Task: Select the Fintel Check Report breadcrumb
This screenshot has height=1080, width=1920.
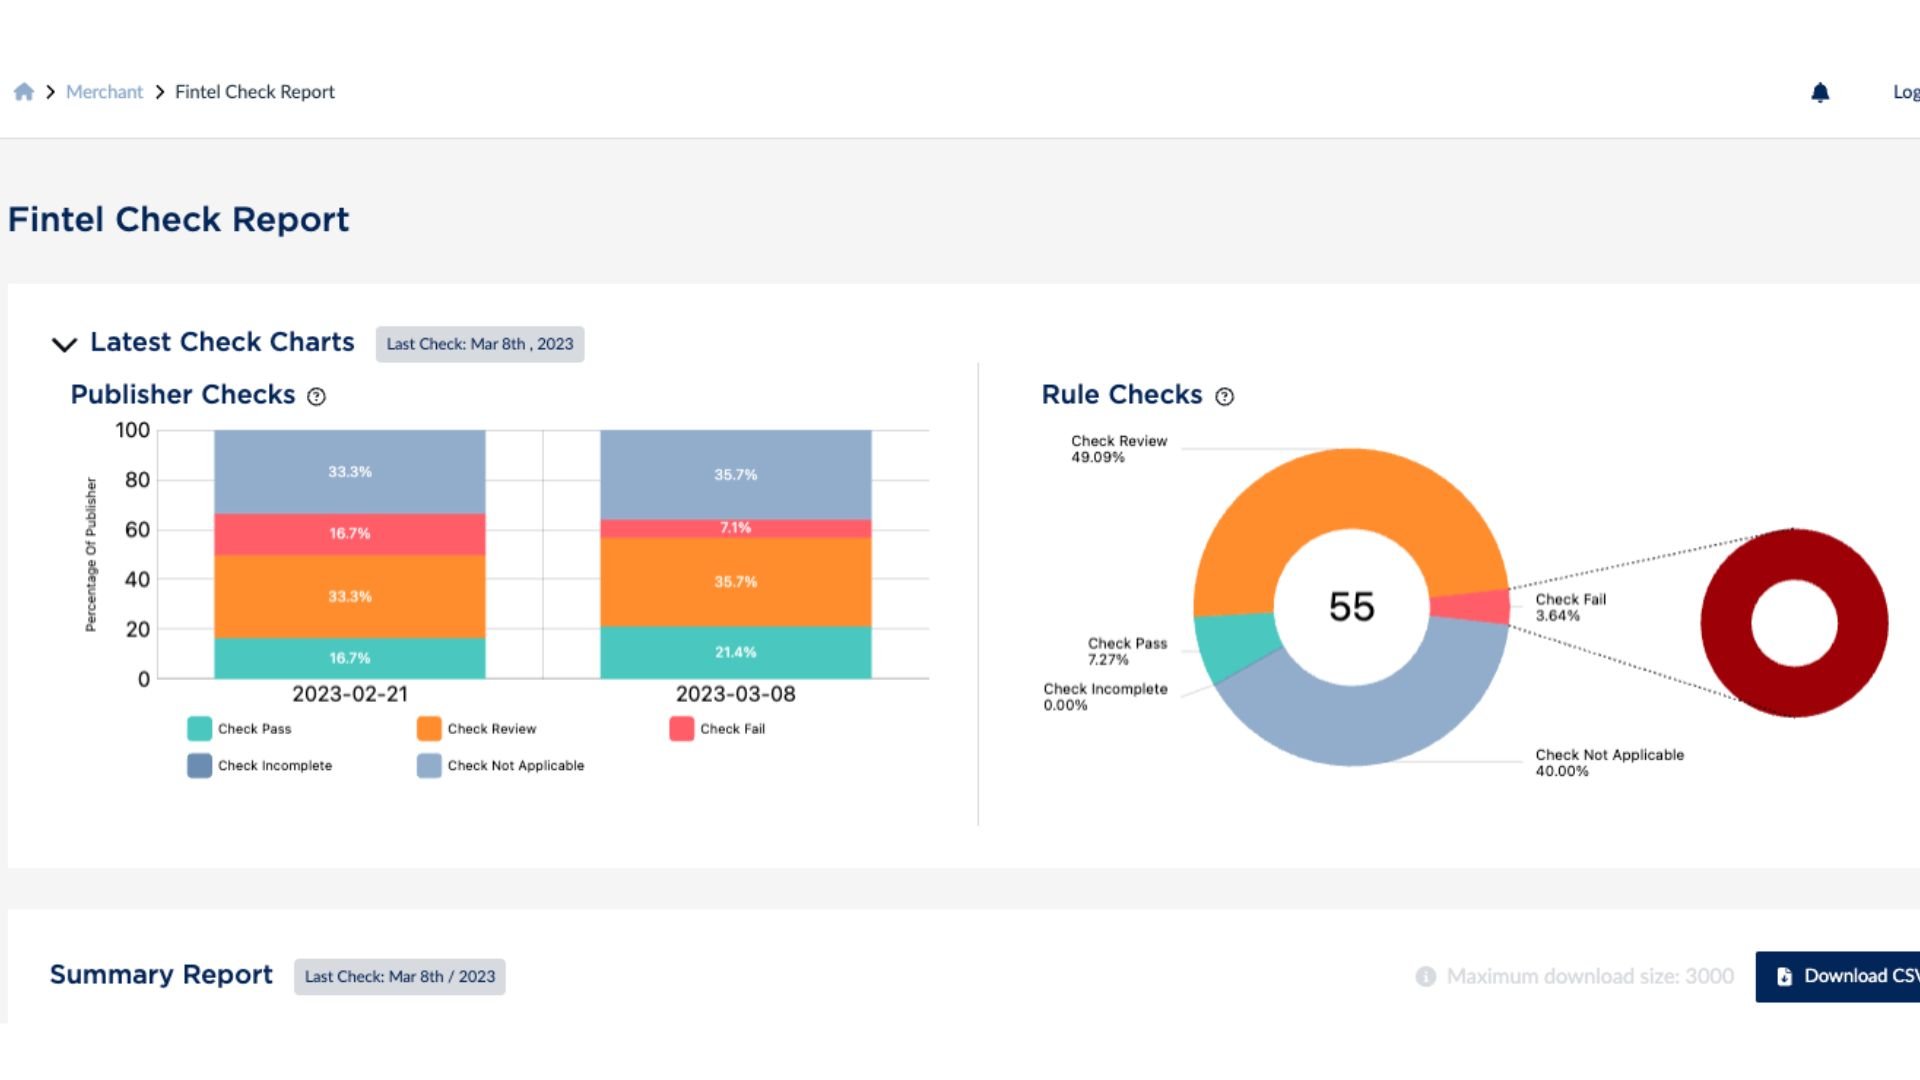Action: pos(255,91)
